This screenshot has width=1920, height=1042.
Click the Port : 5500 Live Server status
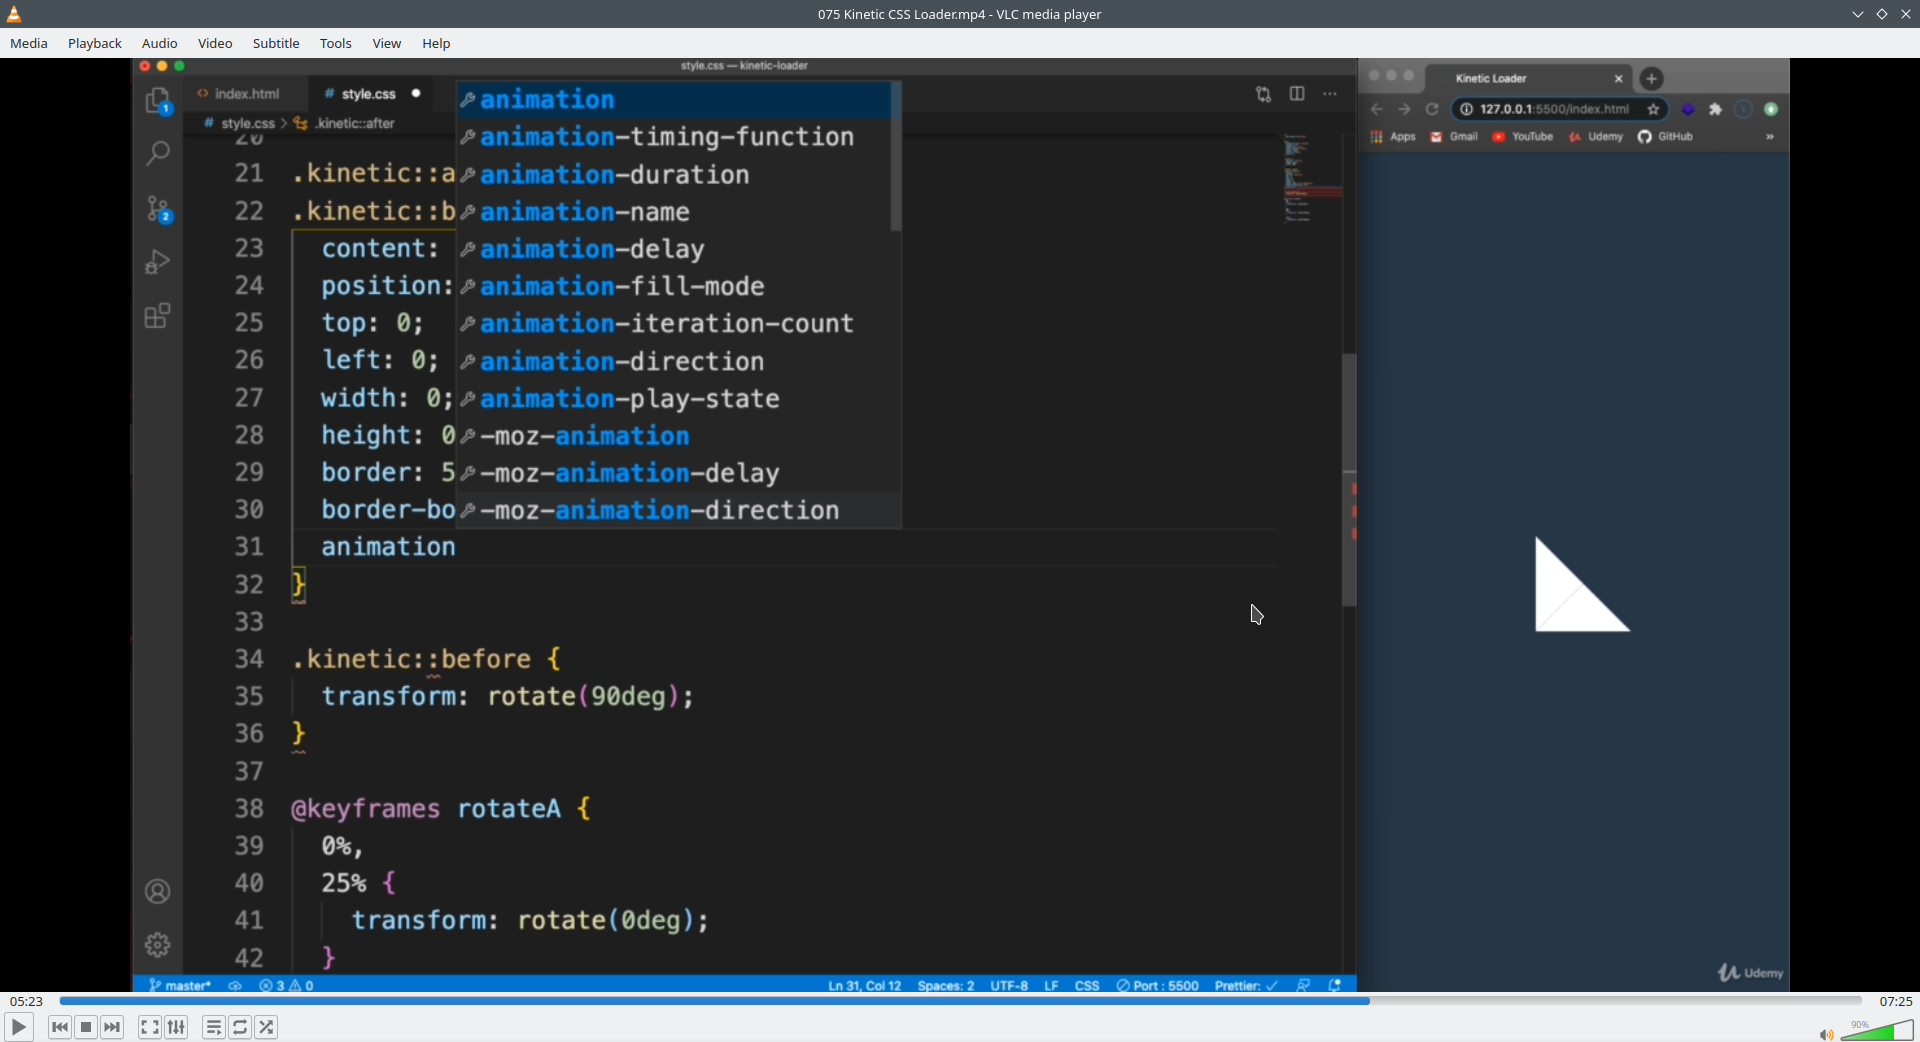click(1157, 986)
